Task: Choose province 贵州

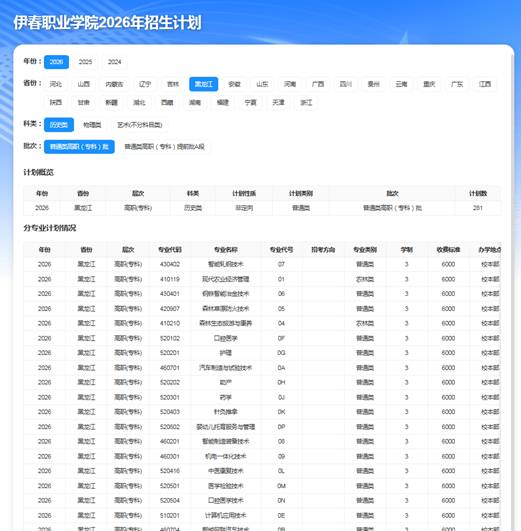Action: click(373, 84)
